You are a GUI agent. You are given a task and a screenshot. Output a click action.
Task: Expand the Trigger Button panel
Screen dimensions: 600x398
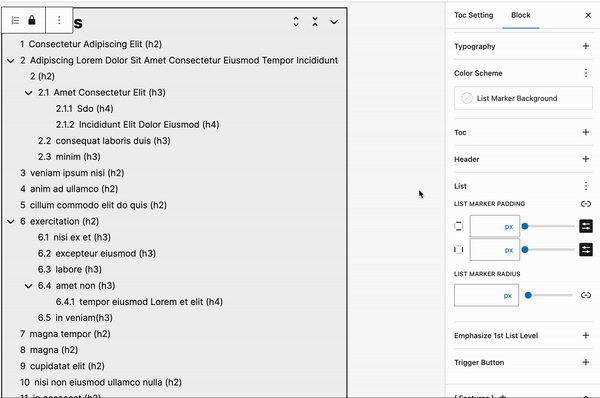(585, 362)
